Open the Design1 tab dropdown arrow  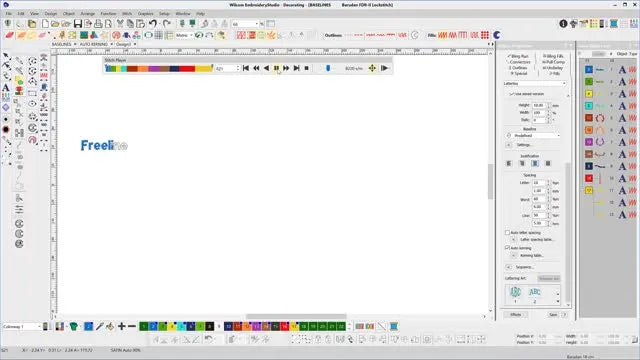pos(135,44)
